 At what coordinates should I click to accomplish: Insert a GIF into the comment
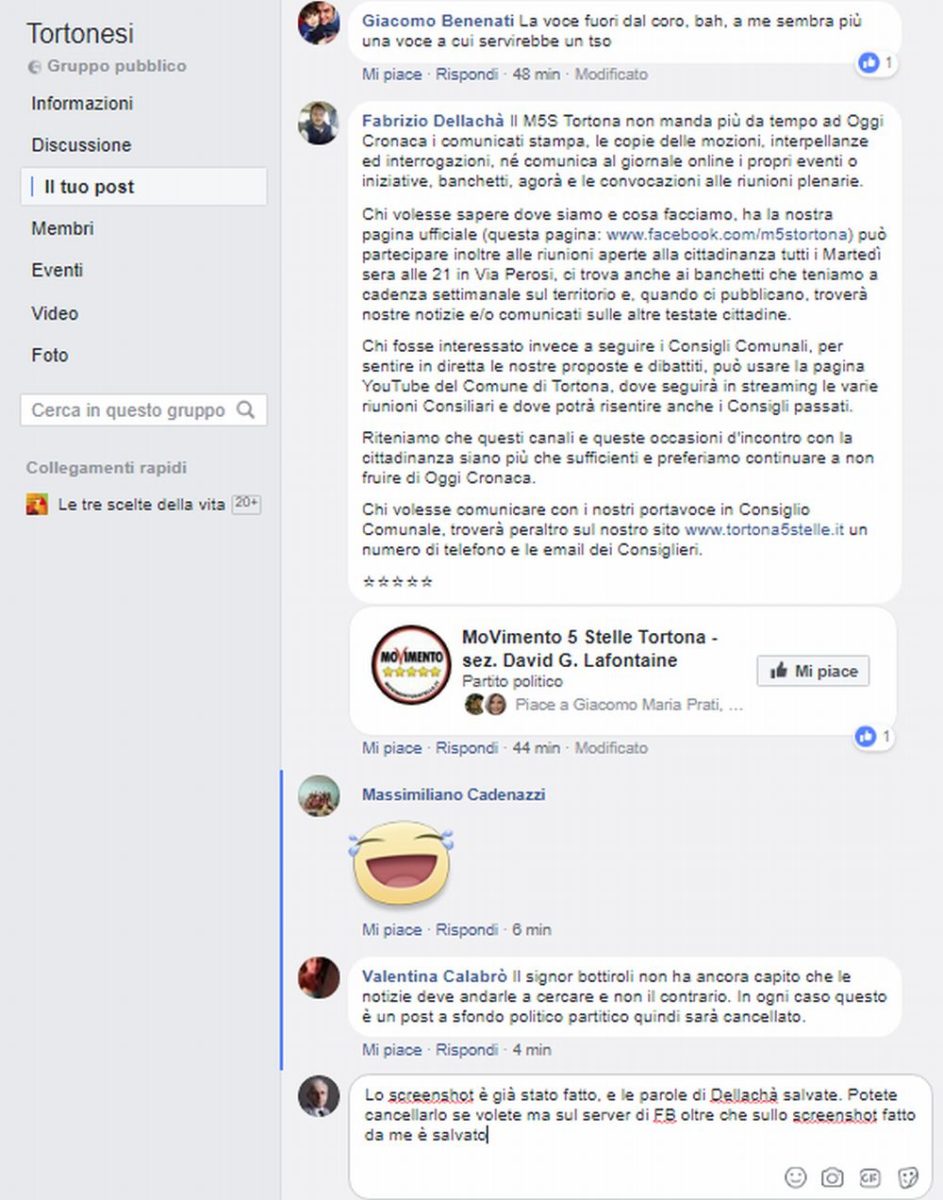coord(870,1177)
